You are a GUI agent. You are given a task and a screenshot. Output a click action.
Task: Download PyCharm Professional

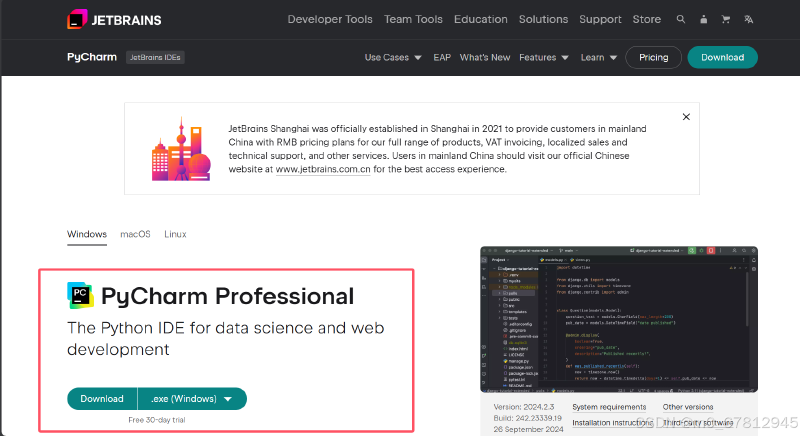point(102,399)
